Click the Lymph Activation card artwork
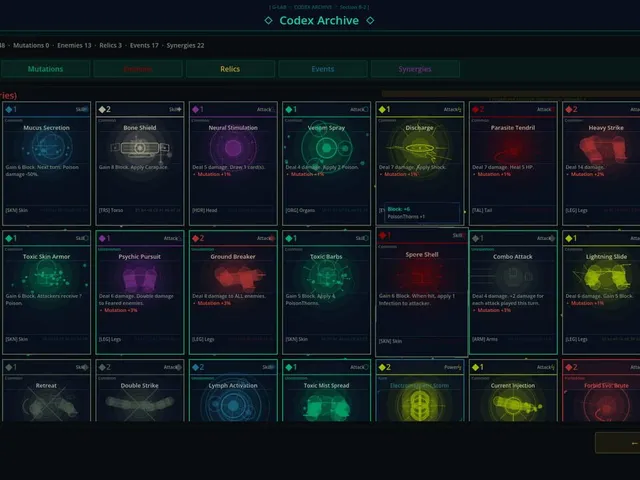Viewport: 640px width, 480px height. click(x=233, y=405)
